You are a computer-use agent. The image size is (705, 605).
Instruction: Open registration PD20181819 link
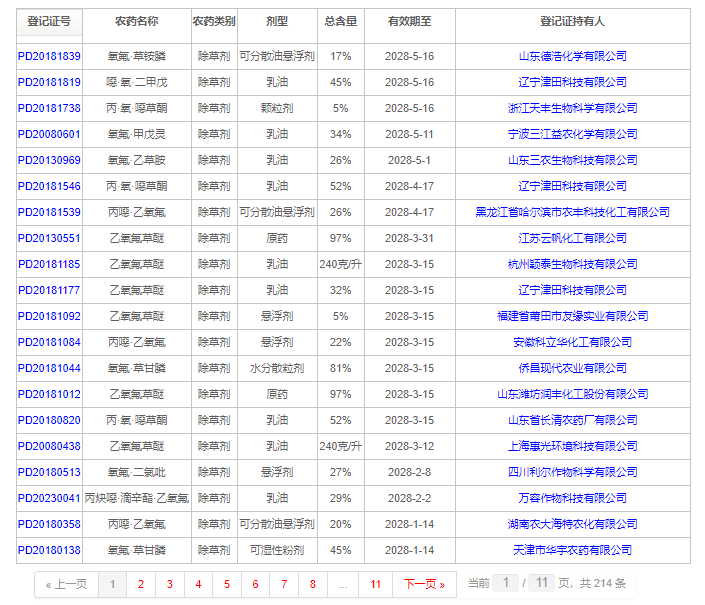(49, 82)
